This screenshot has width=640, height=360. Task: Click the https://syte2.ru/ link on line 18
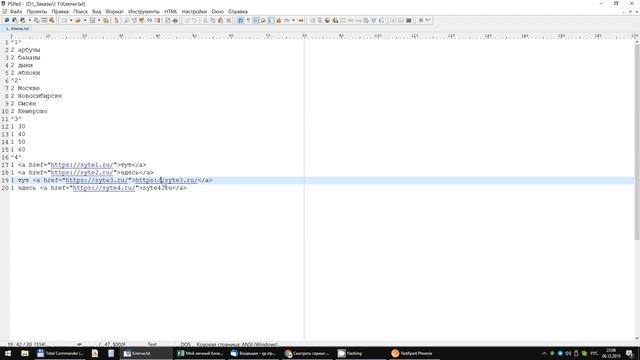pyautogui.click(x=82, y=173)
